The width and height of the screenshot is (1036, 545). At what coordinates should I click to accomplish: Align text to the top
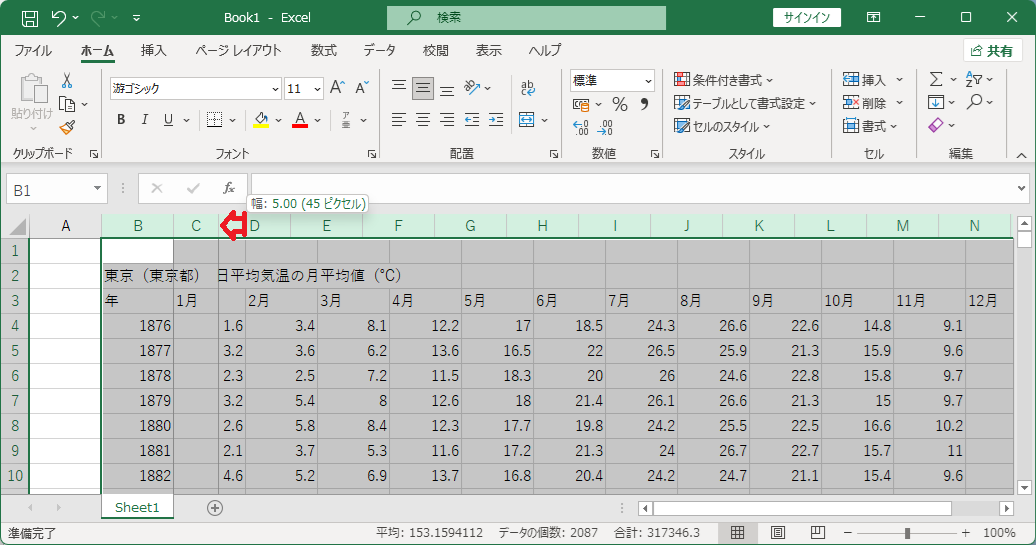pyautogui.click(x=398, y=87)
